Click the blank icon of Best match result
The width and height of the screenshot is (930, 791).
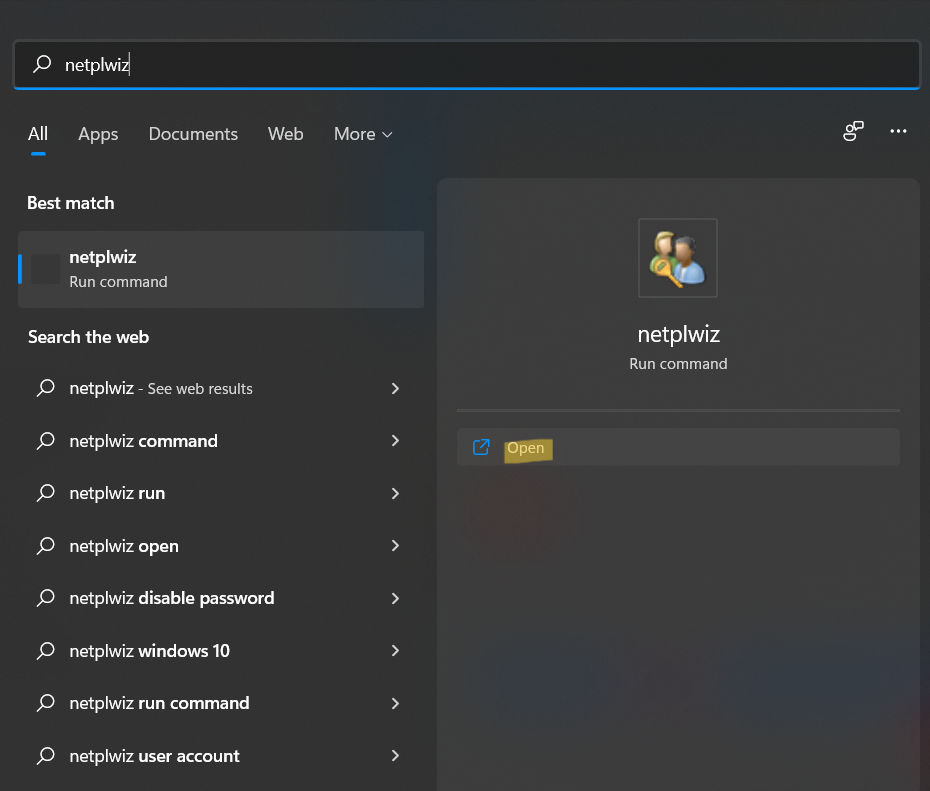tap(45, 269)
